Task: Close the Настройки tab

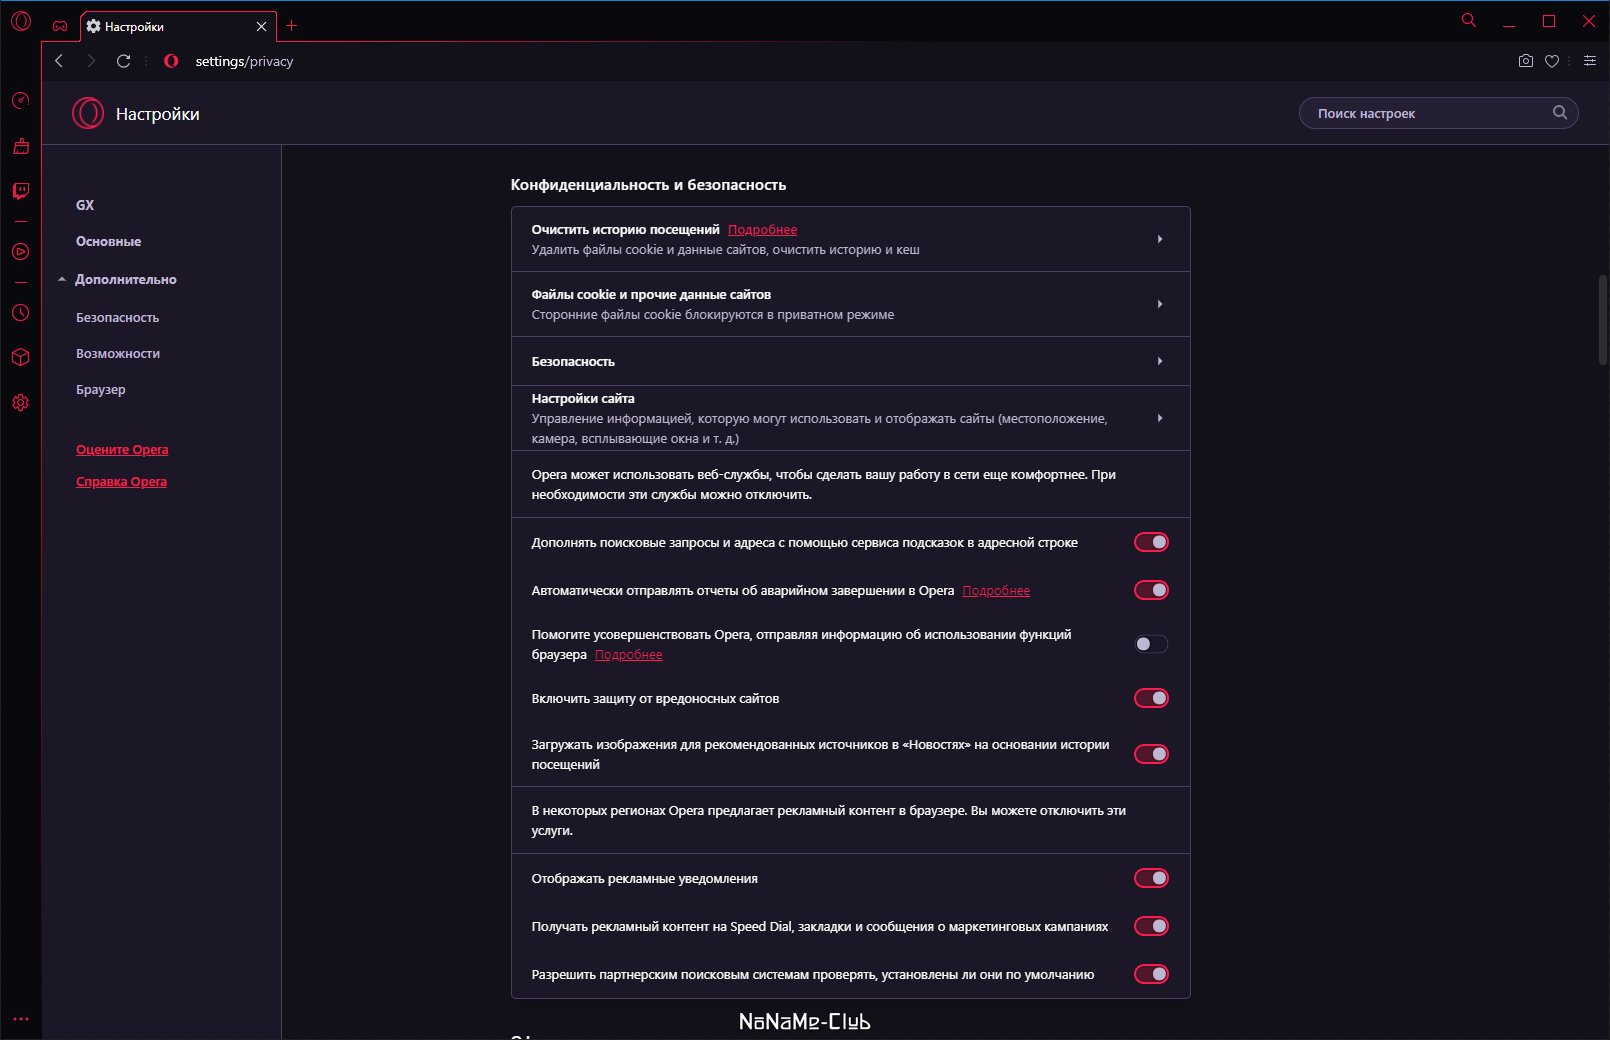Action: pos(261,27)
